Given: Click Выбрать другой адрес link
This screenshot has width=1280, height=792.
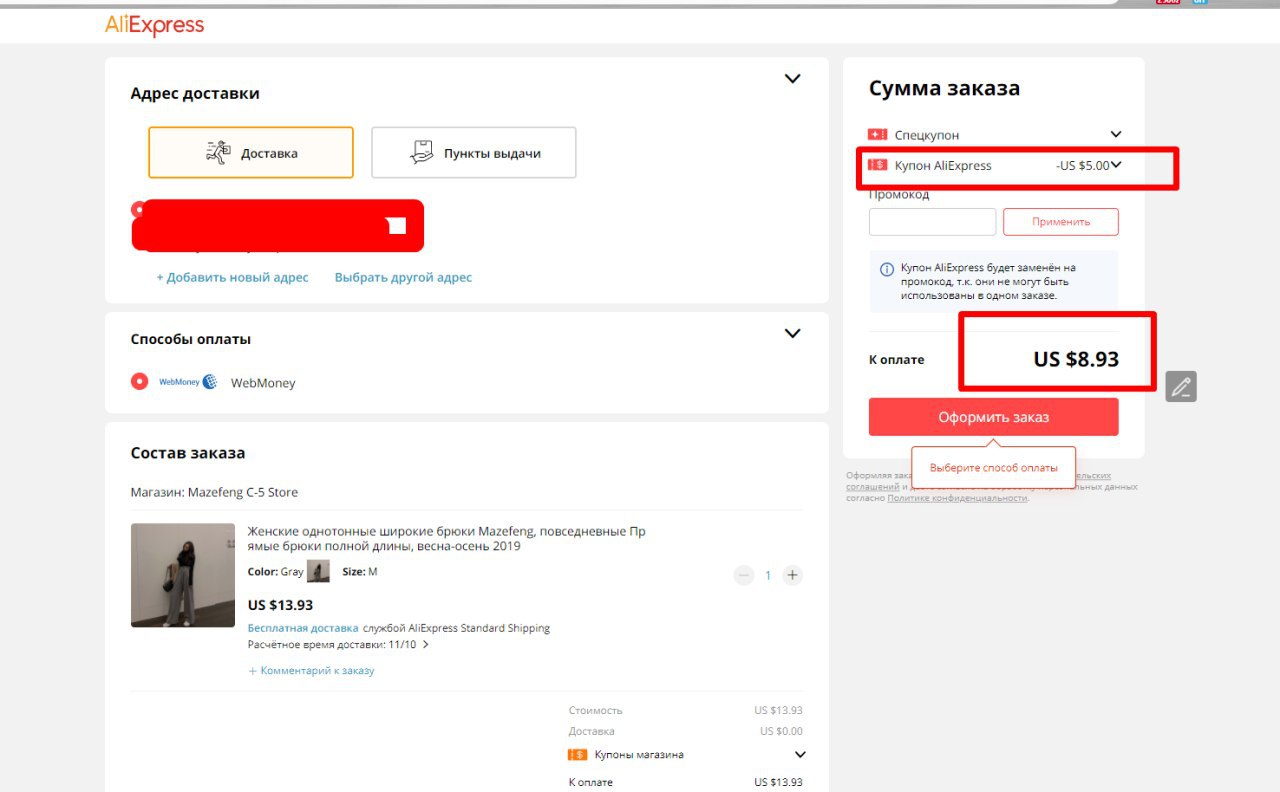Looking at the screenshot, I should (403, 277).
